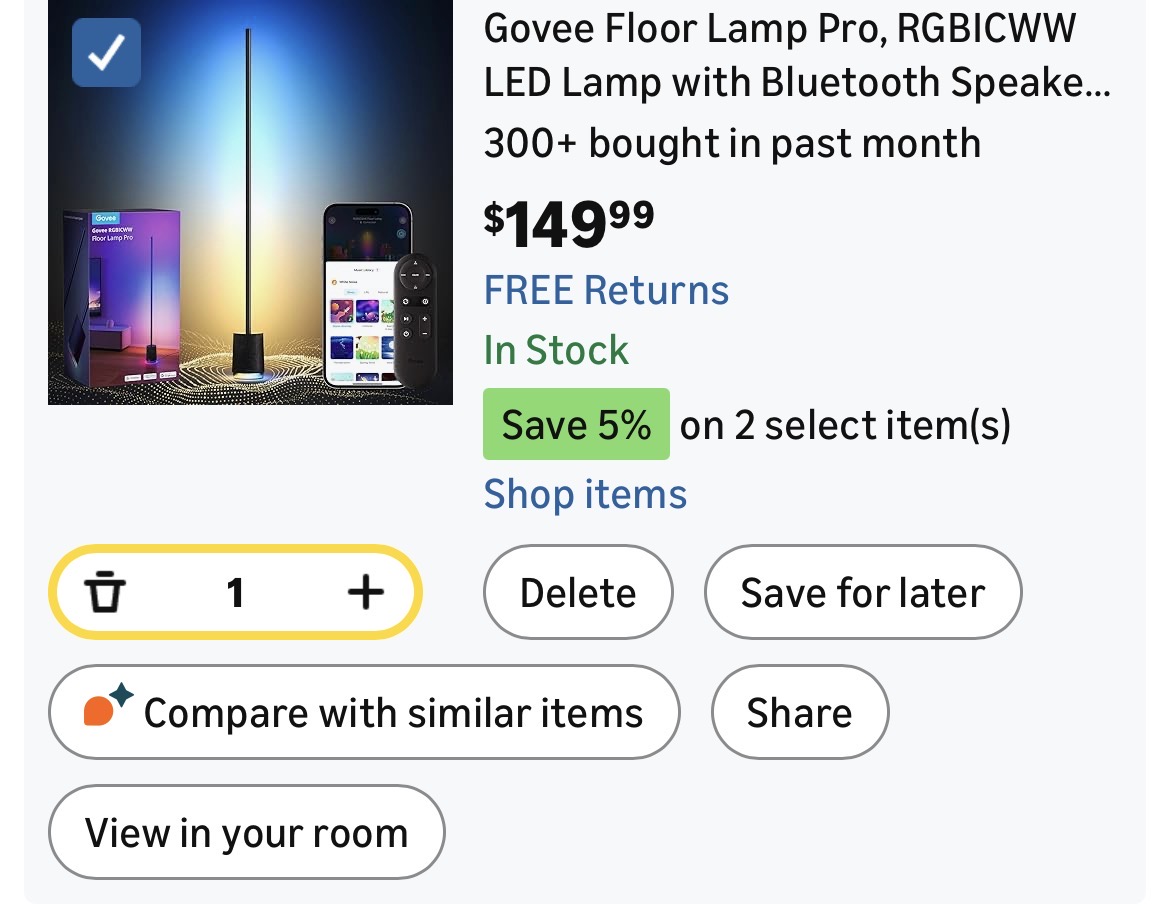The image size is (1170, 906).
Task: Click the remote control in product photo
Action: [414, 320]
